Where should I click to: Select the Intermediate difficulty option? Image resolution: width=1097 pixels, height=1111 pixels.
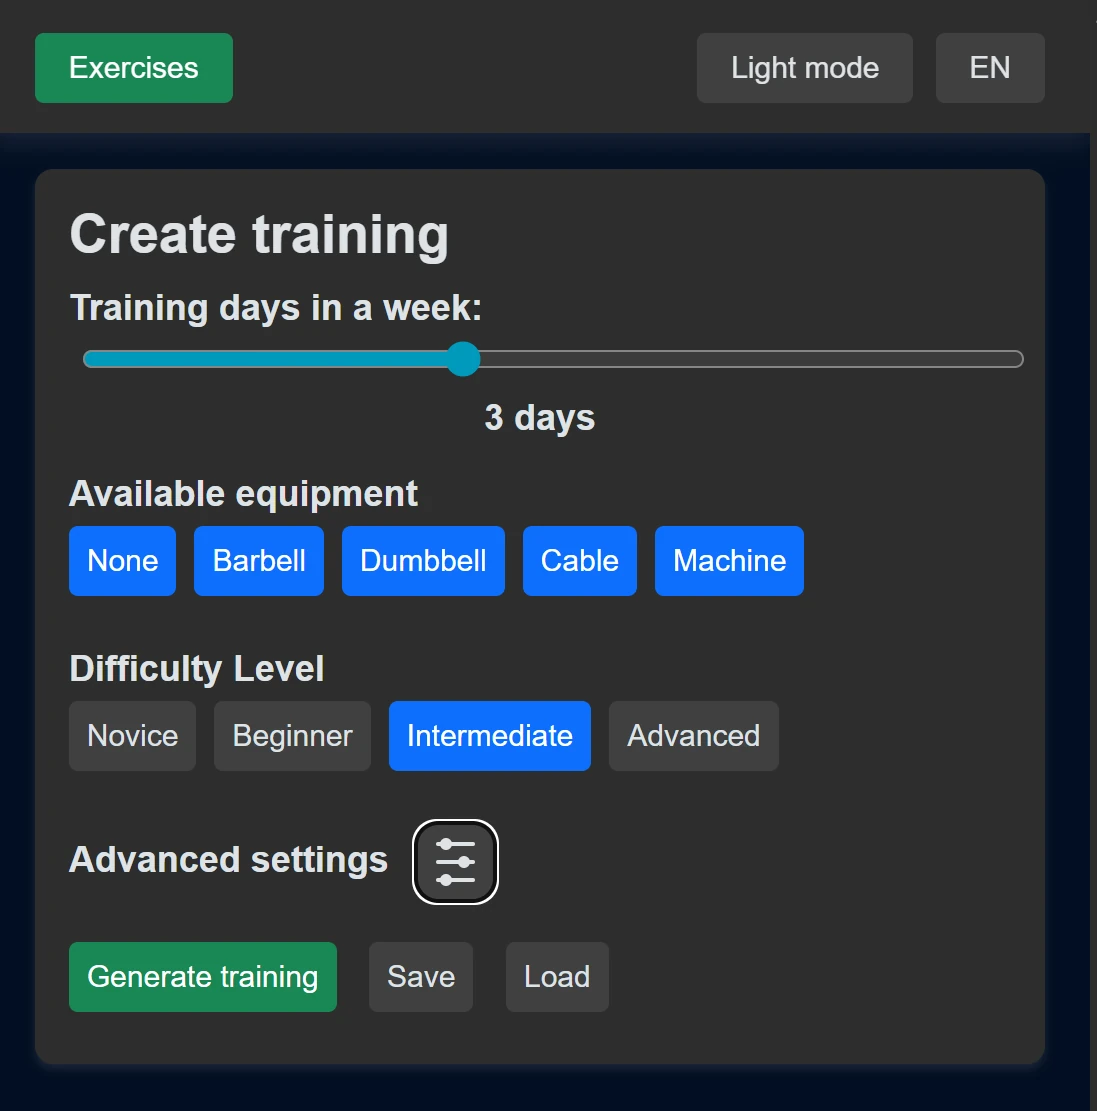(489, 736)
